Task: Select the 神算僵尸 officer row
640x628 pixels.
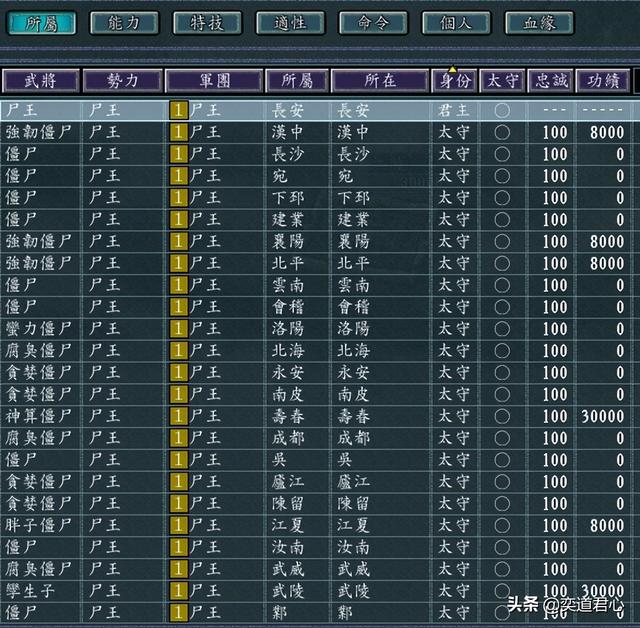Action: 38,415
